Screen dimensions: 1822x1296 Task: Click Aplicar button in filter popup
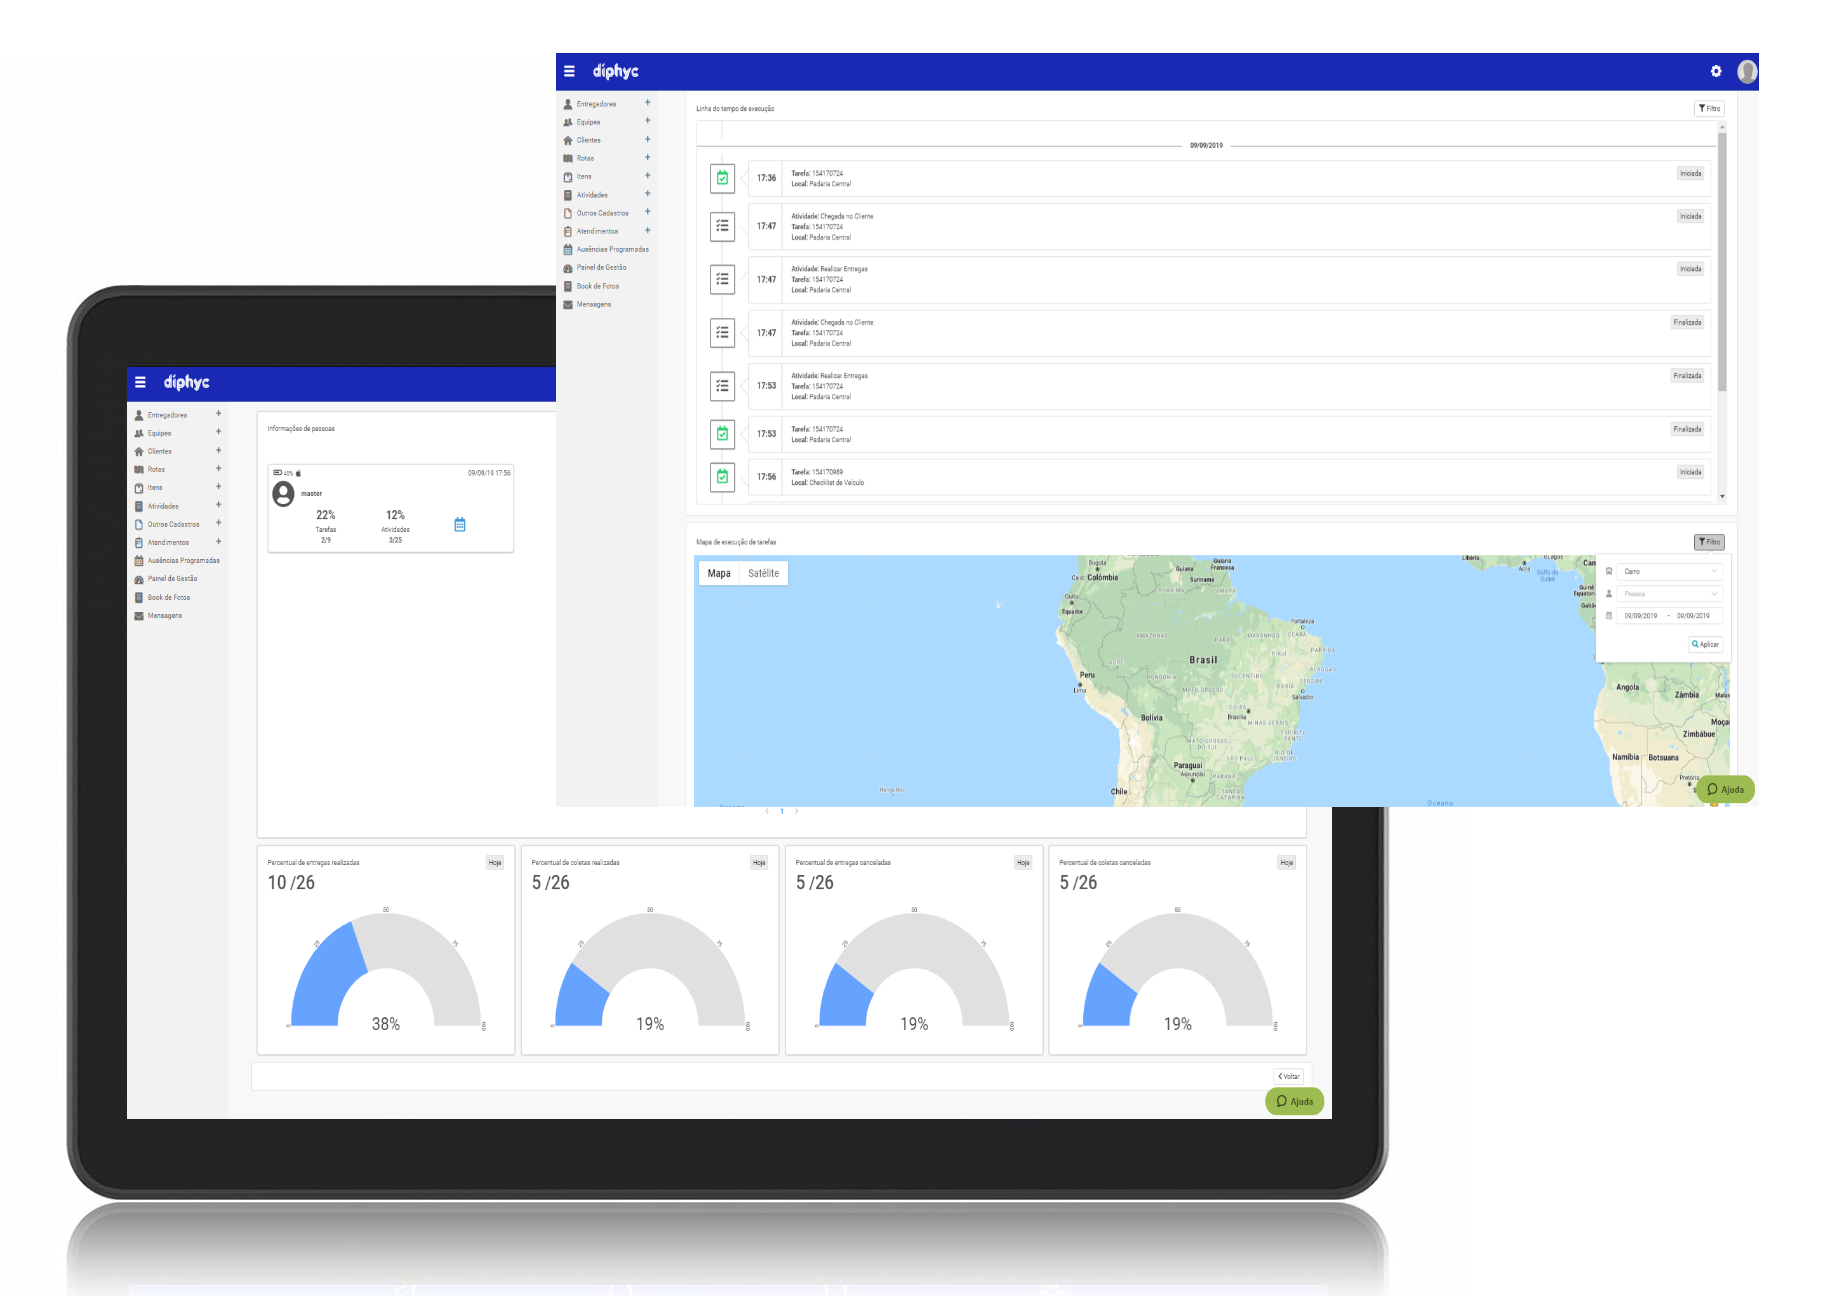pyautogui.click(x=1706, y=644)
